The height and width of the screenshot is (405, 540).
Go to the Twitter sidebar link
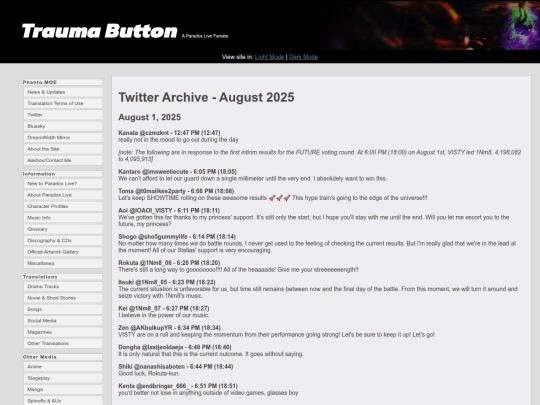(x=63, y=115)
